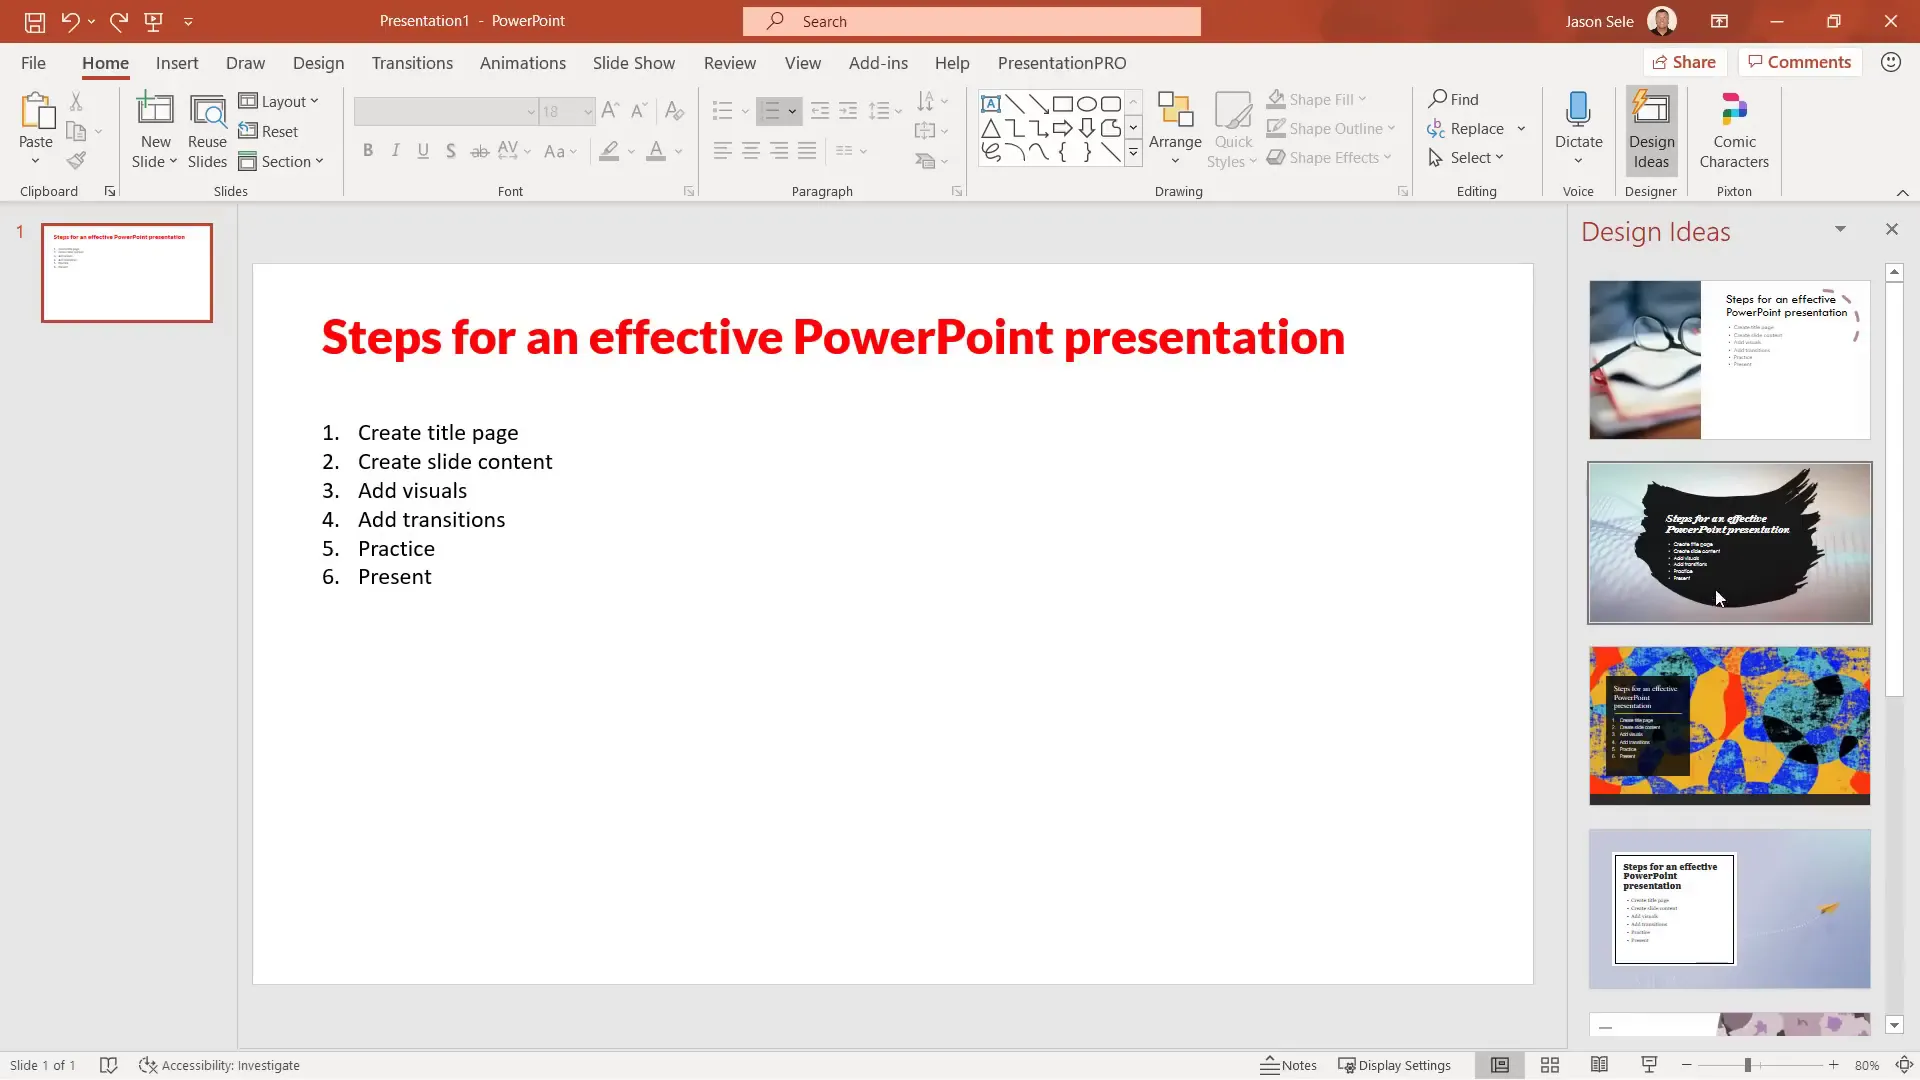The height and width of the screenshot is (1080, 1920).
Task: Click Find in Editing group
Action: pyautogui.click(x=1453, y=99)
